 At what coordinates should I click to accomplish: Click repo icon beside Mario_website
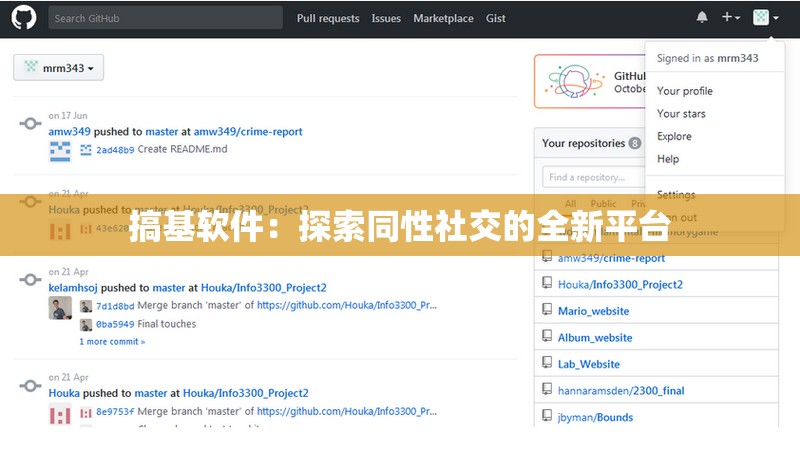point(546,310)
